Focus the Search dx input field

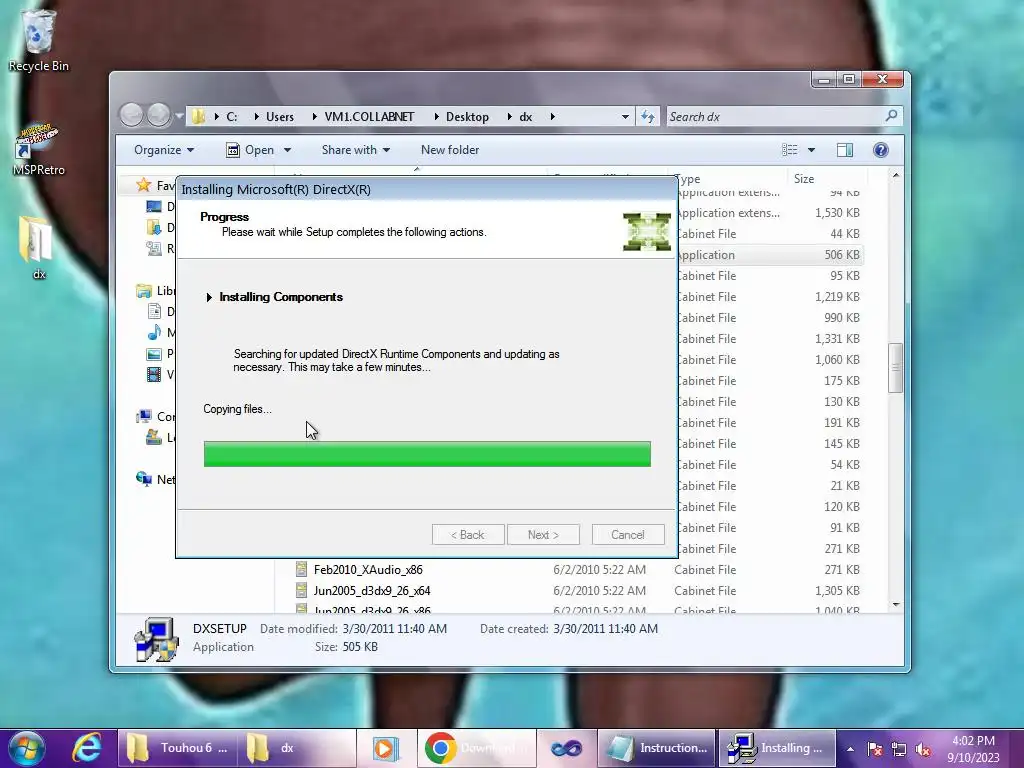tap(774, 116)
